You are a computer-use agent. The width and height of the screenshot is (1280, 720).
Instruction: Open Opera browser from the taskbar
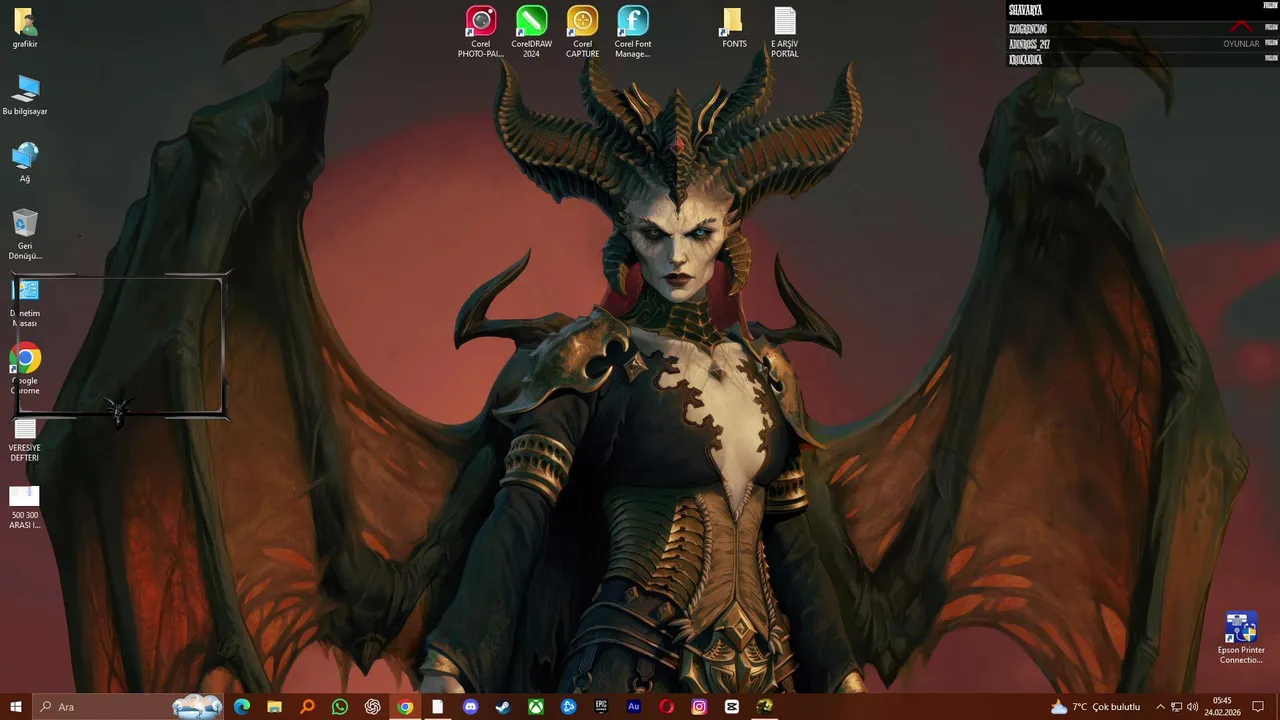tap(667, 707)
